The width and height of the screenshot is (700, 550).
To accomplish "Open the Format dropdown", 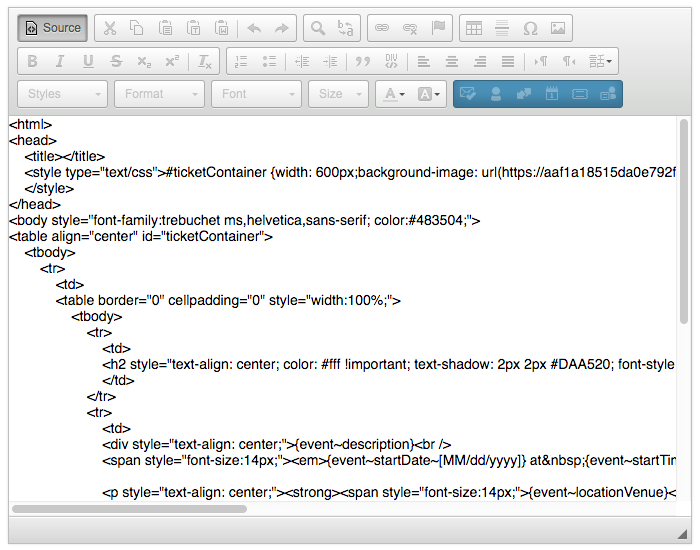I will pos(159,94).
